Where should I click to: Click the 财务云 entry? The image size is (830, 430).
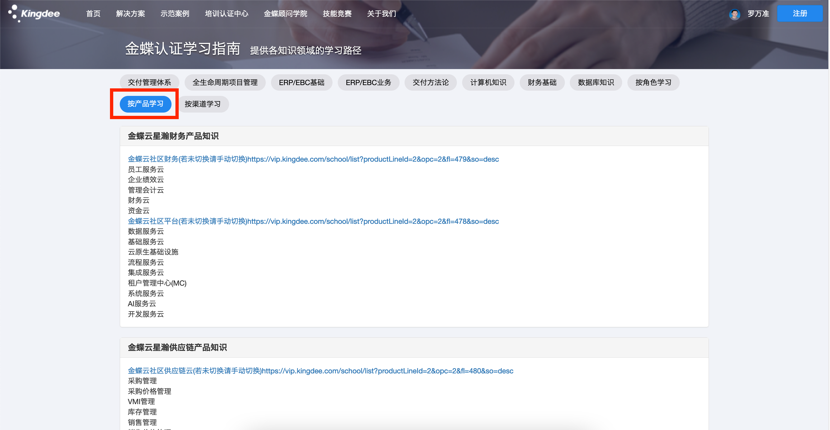point(139,200)
